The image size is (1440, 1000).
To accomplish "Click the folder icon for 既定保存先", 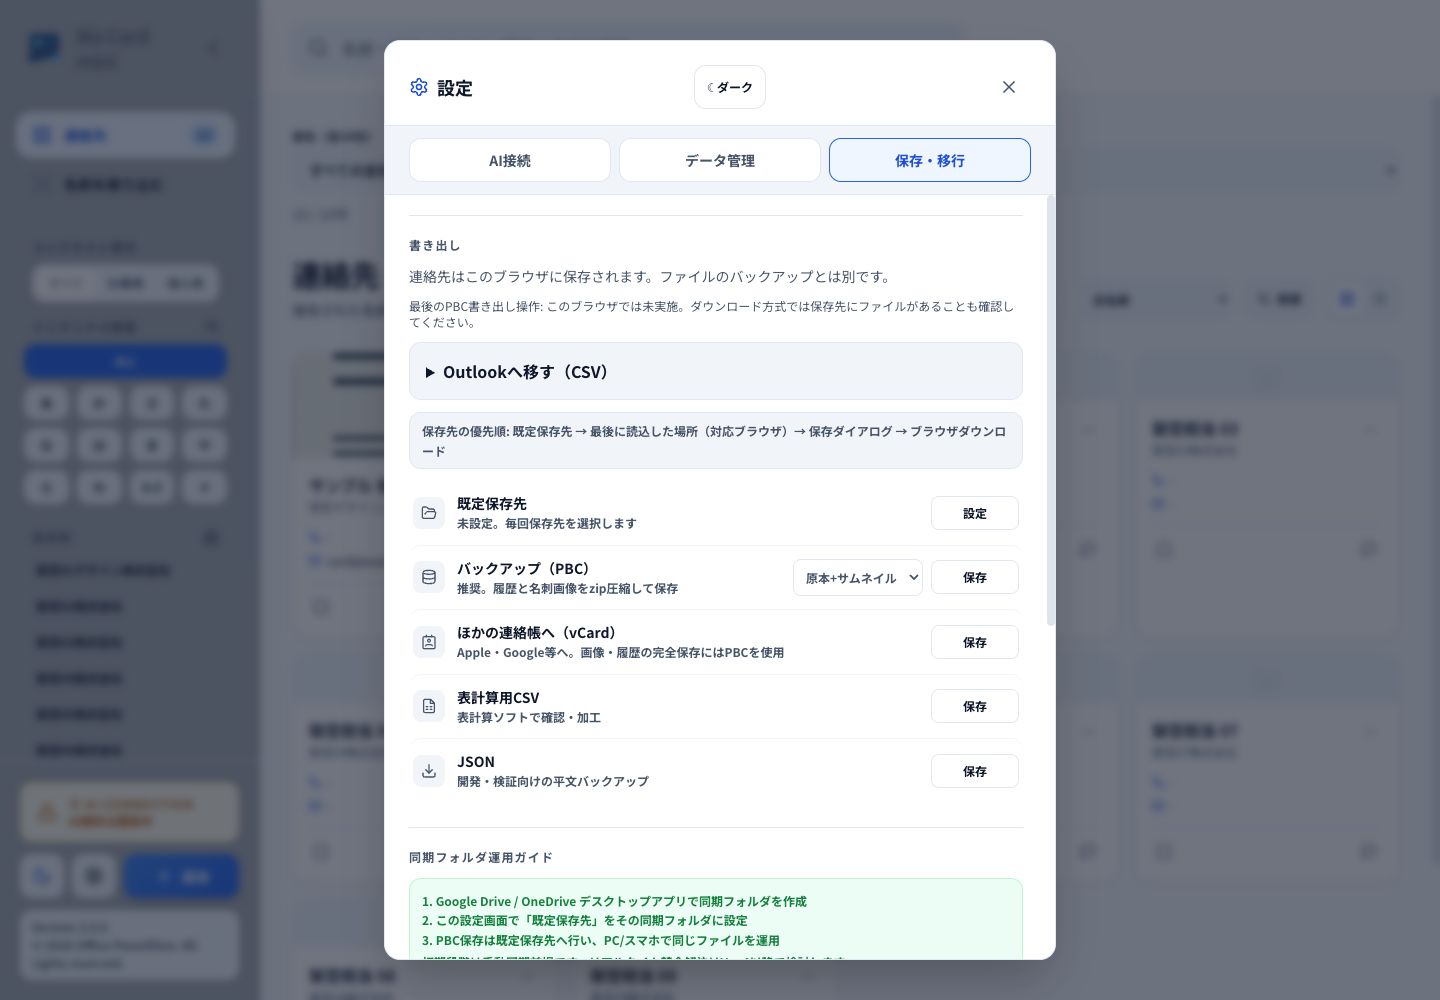I will pos(429,513).
